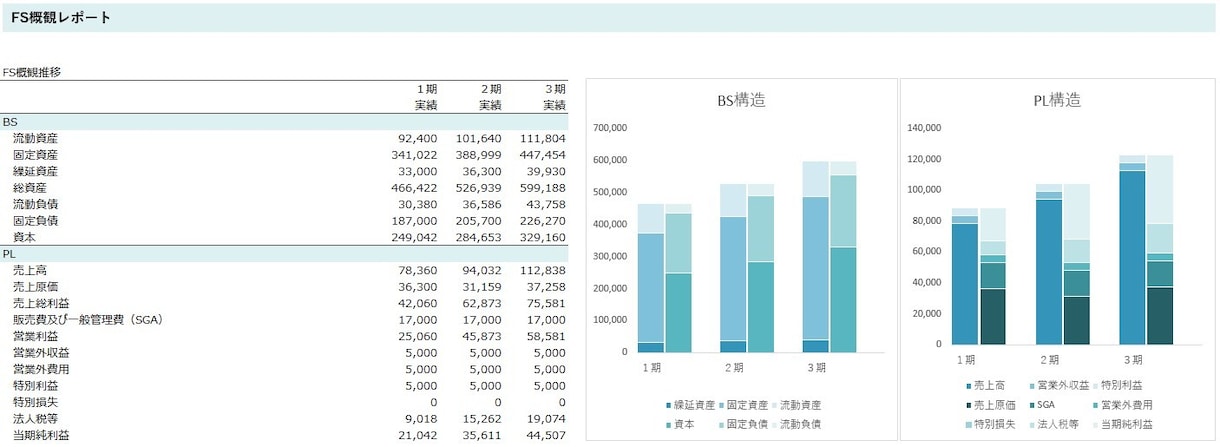
Task: Select the PL section header row
Action: pos(284,254)
